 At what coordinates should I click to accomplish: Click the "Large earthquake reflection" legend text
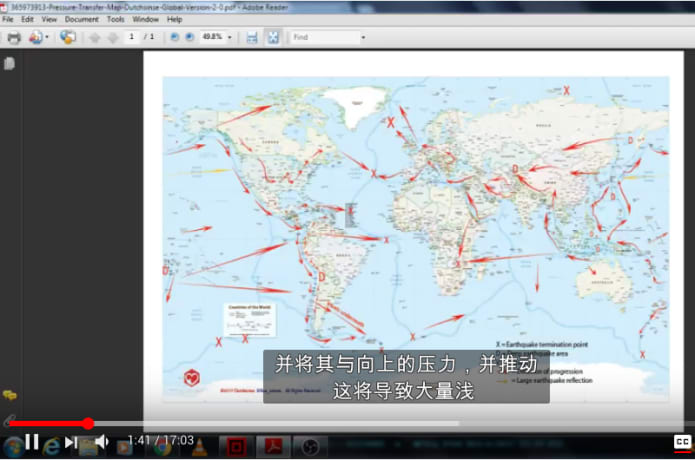[554, 380]
